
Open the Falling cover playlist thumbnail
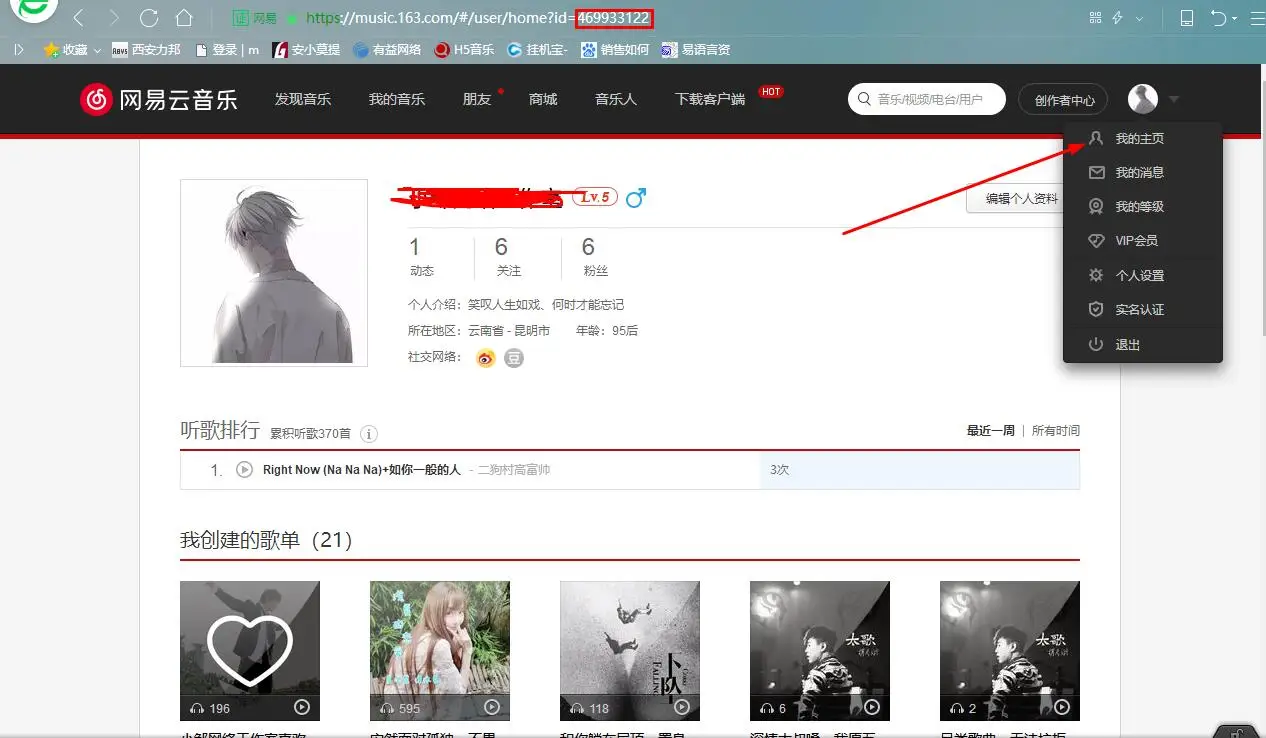click(630, 651)
